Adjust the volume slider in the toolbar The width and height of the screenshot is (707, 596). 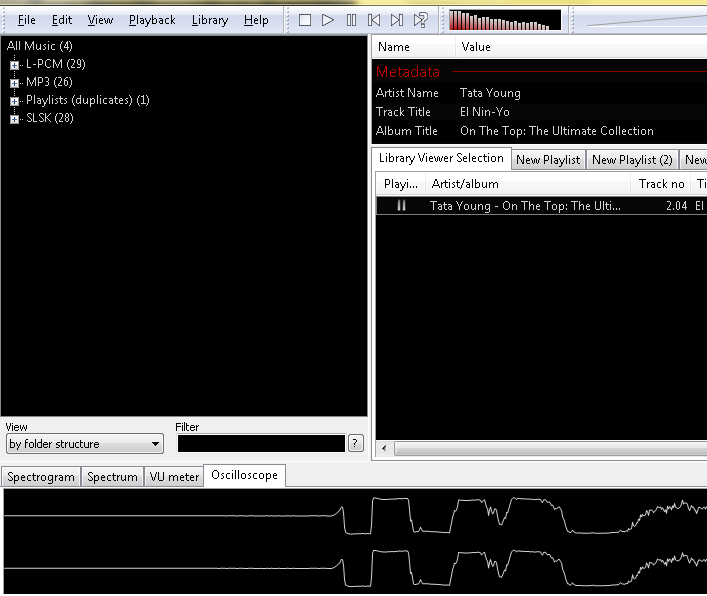(x=647, y=20)
